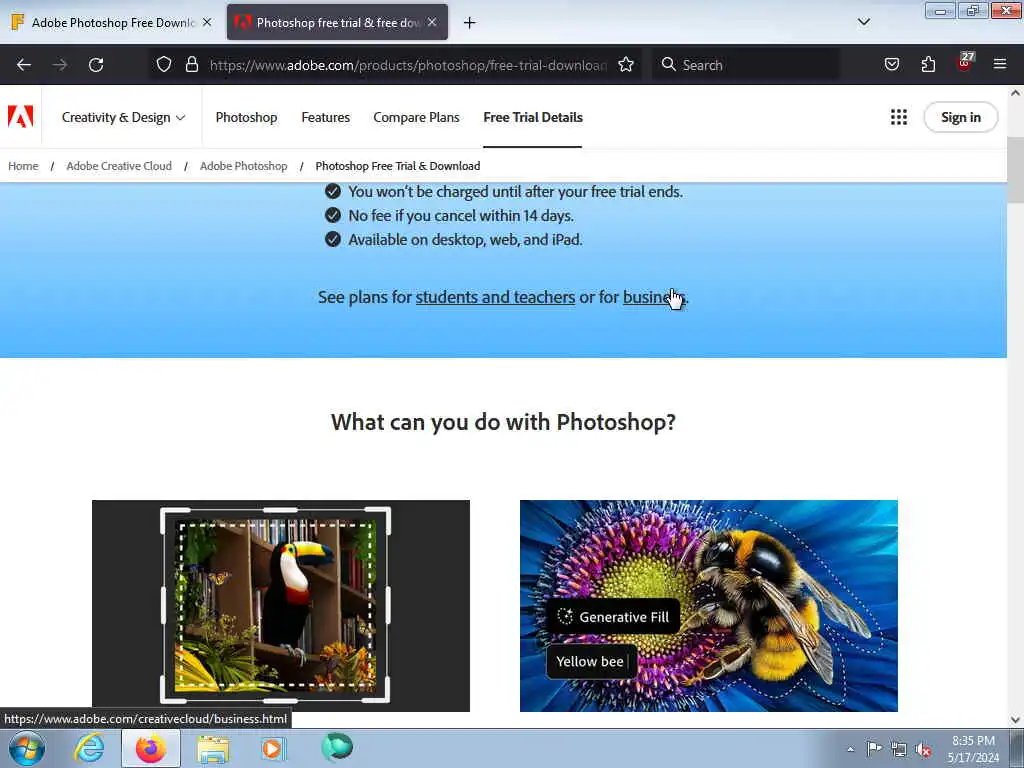Open the tracking protection shield icon

coord(164,65)
